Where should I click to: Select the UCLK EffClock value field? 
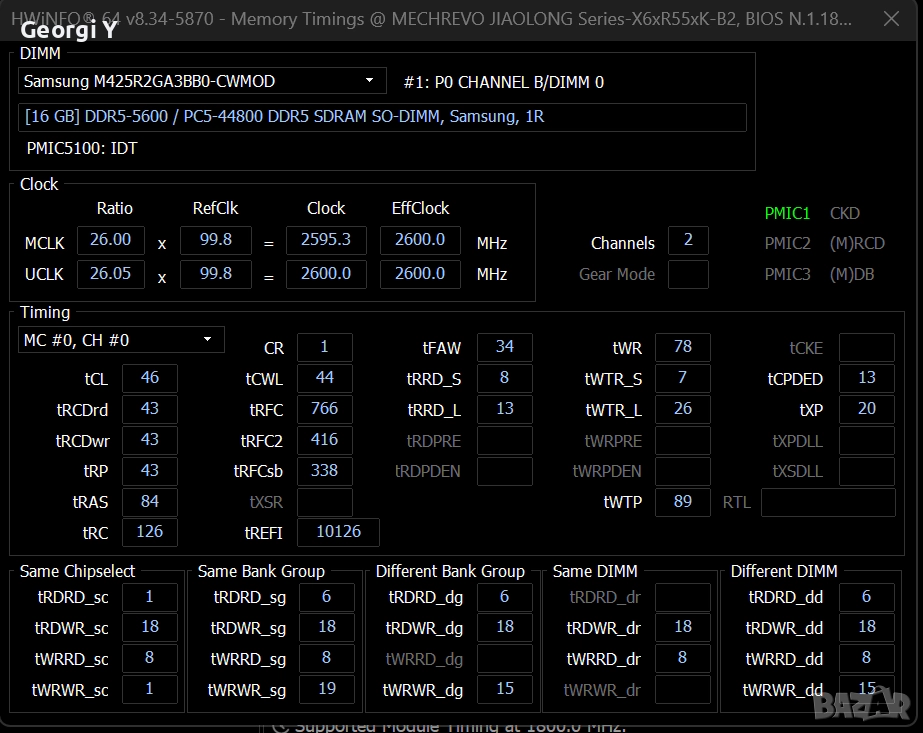tap(420, 274)
